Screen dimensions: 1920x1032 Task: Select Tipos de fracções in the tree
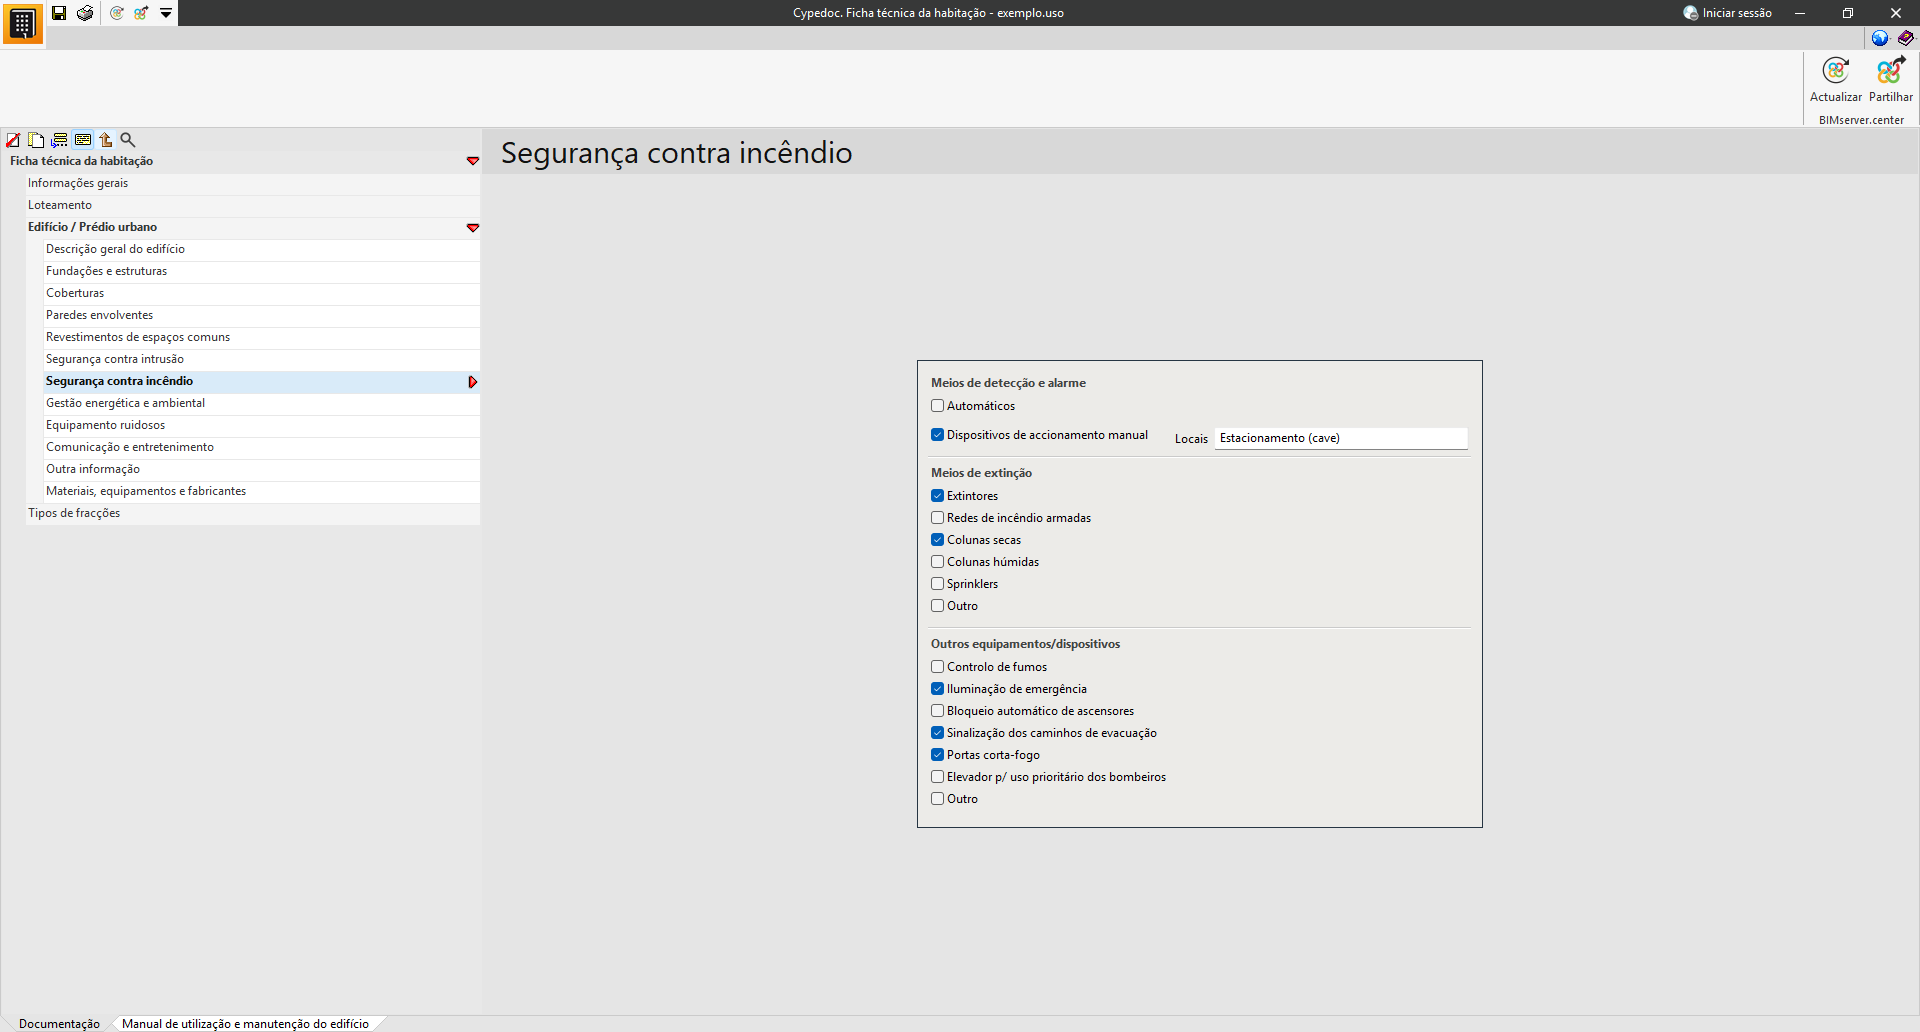74,513
